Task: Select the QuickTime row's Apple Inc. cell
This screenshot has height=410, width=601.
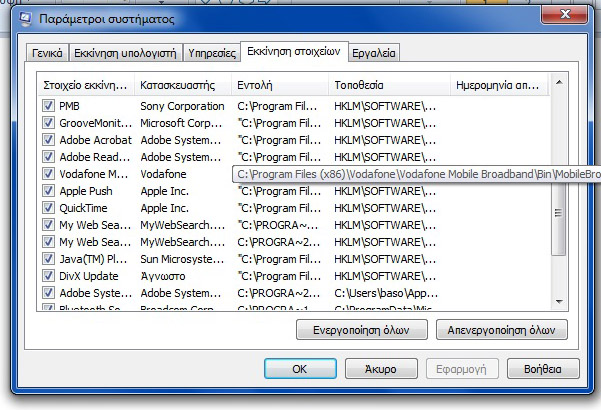Action: [x=164, y=208]
